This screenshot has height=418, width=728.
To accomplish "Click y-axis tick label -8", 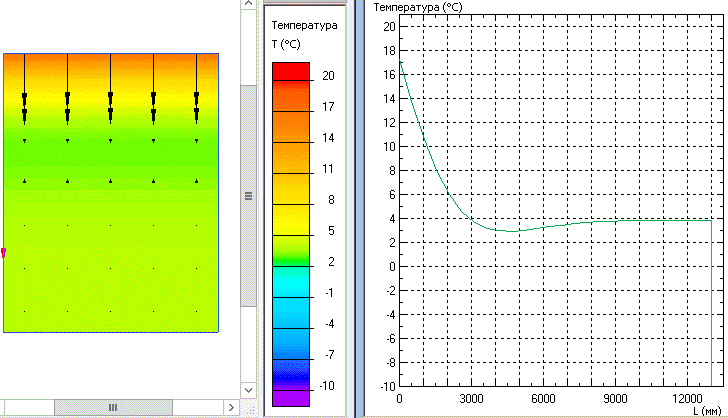I will [x=391, y=363].
